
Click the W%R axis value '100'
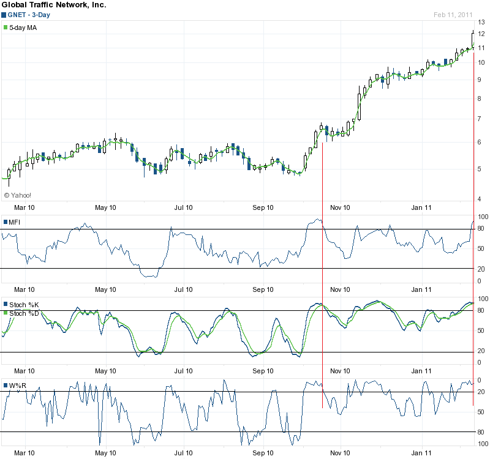pos(483,444)
